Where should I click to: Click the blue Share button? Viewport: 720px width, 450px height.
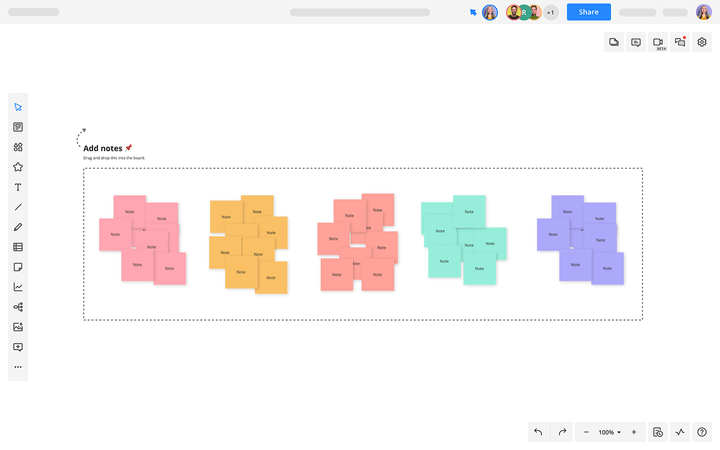[x=589, y=12]
